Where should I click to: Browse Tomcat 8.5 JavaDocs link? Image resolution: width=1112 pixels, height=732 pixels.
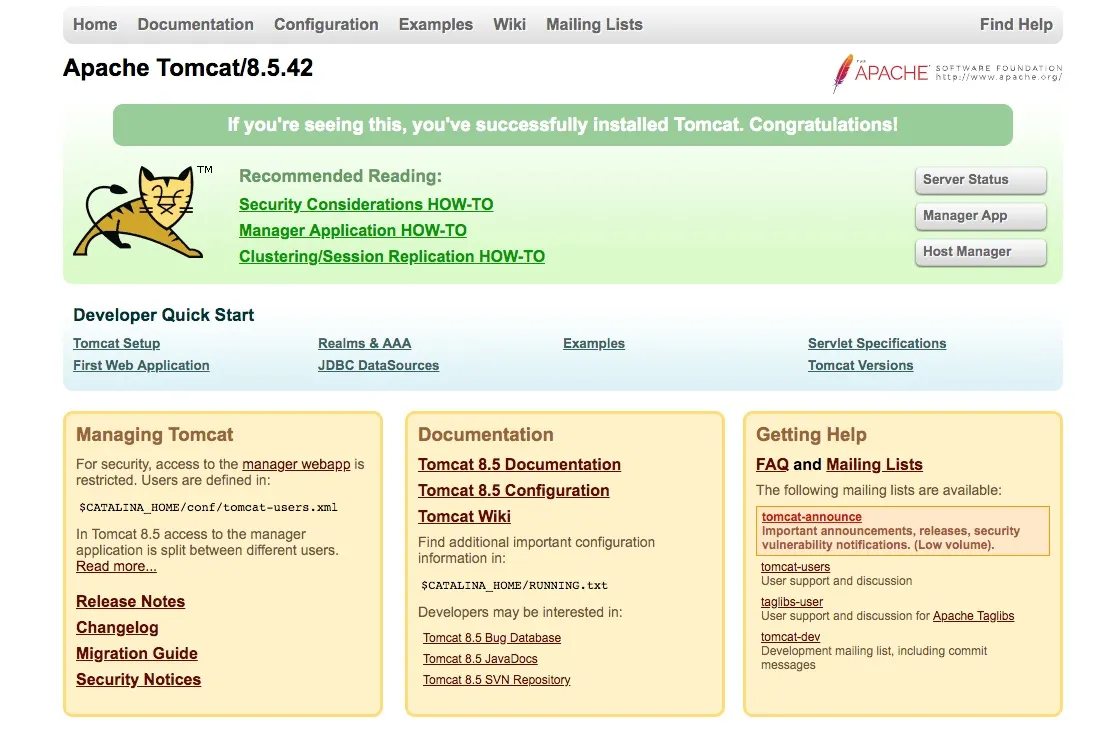(480, 659)
